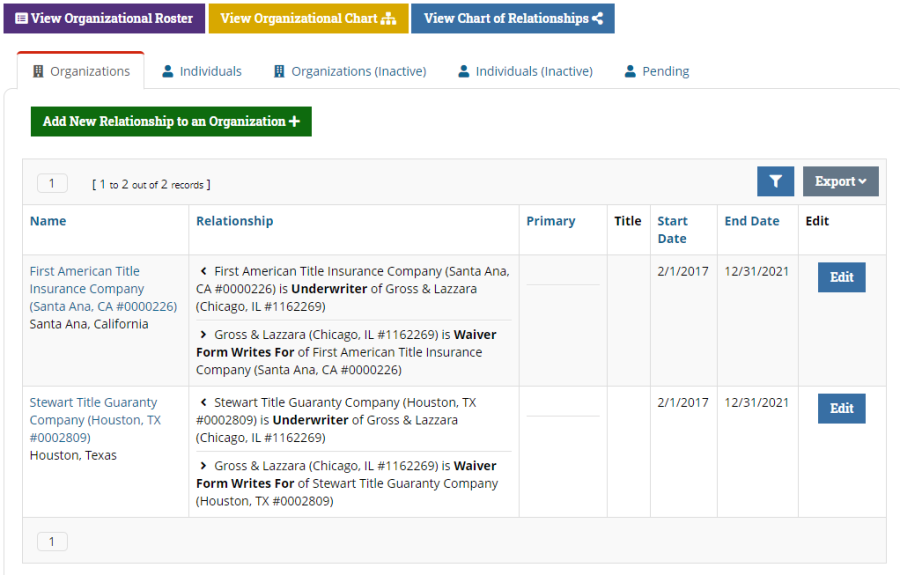900x575 pixels.
Task: Sort by Name column header
Action: pyautogui.click(x=48, y=221)
